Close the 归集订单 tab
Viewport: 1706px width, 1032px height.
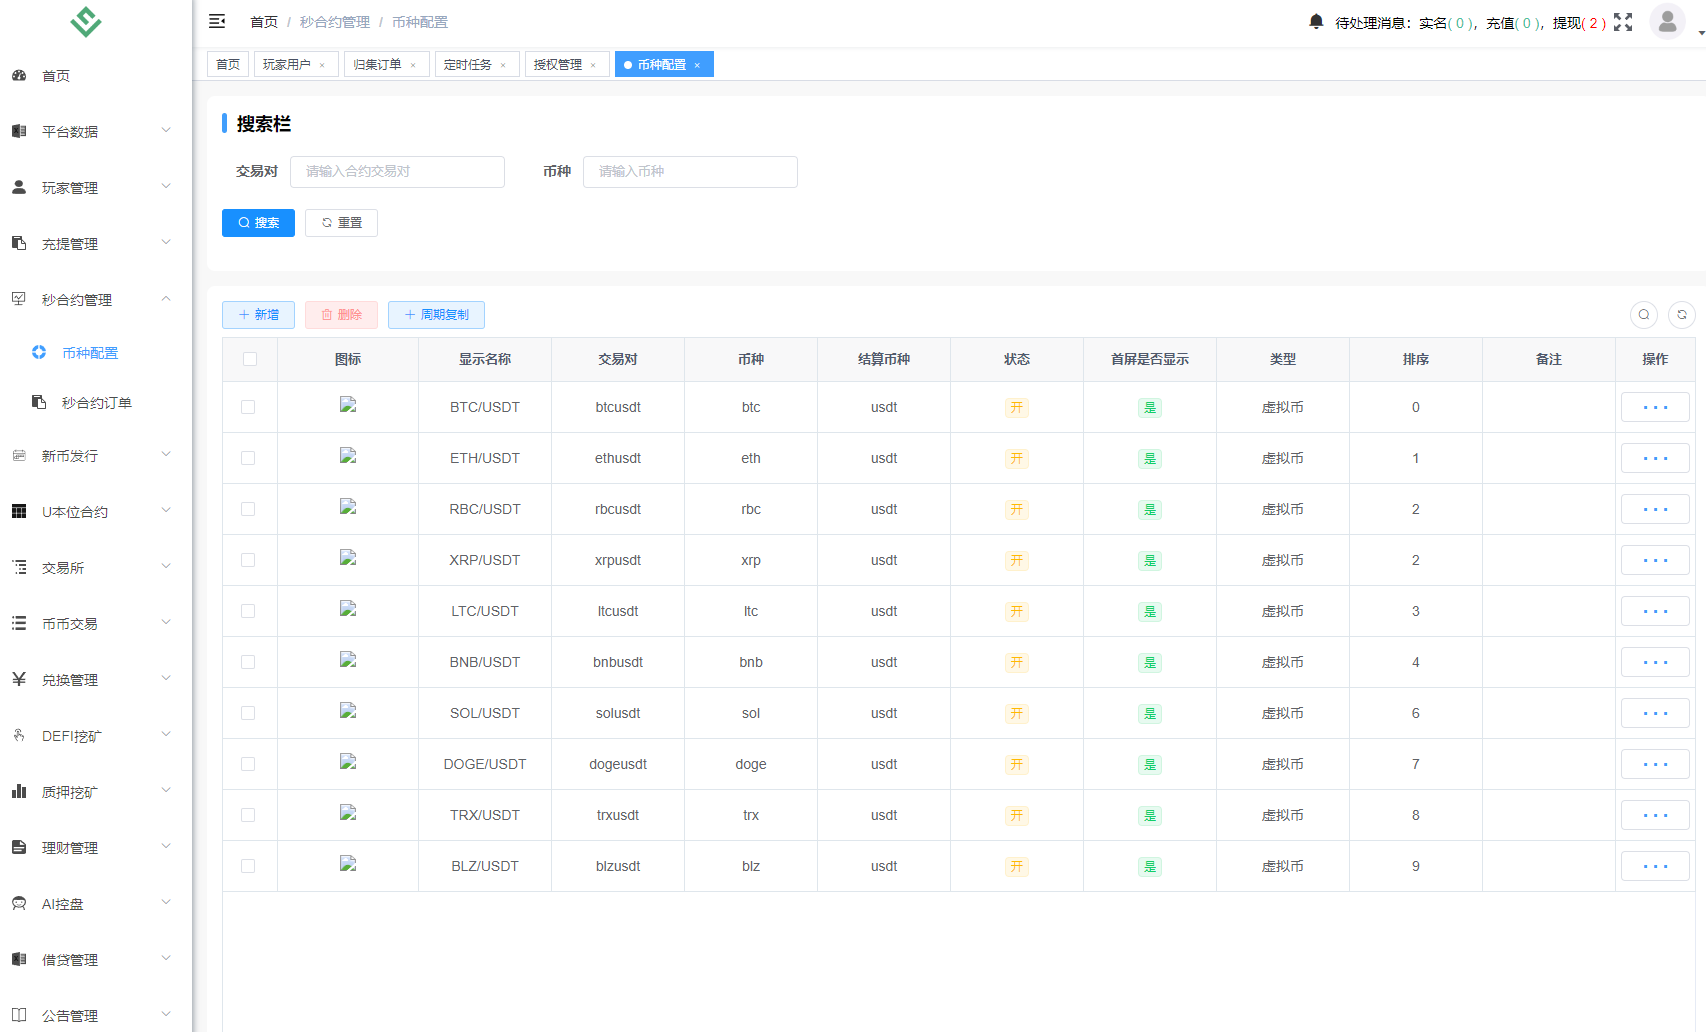413,65
